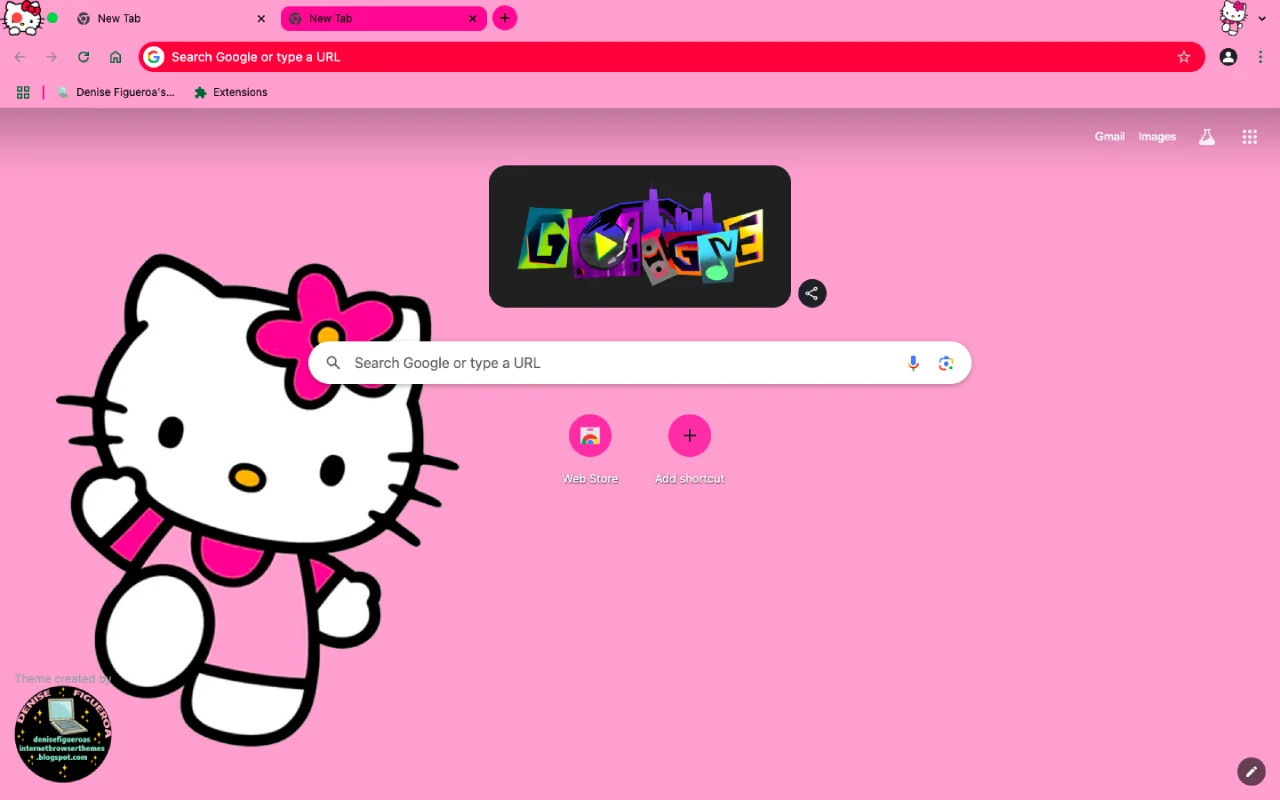The image size is (1280, 800).
Task: Reload the current page
Action: click(84, 57)
